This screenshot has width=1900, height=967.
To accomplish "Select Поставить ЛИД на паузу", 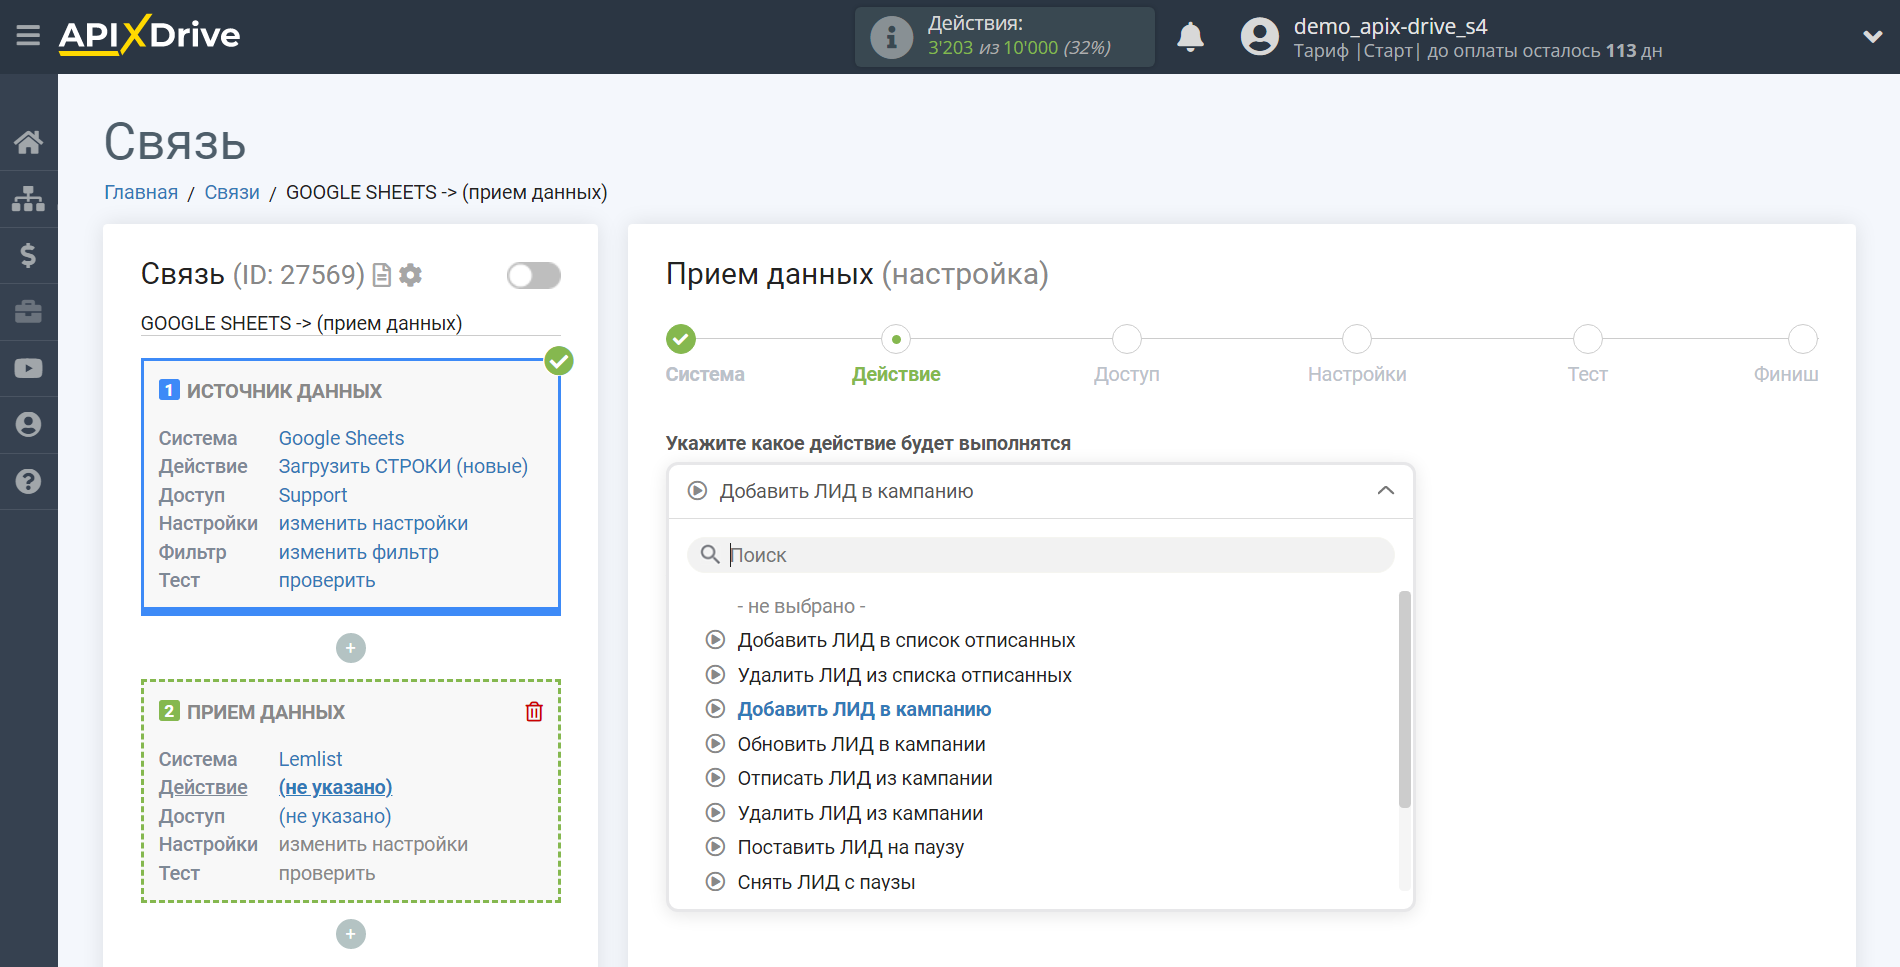I will pos(850,847).
